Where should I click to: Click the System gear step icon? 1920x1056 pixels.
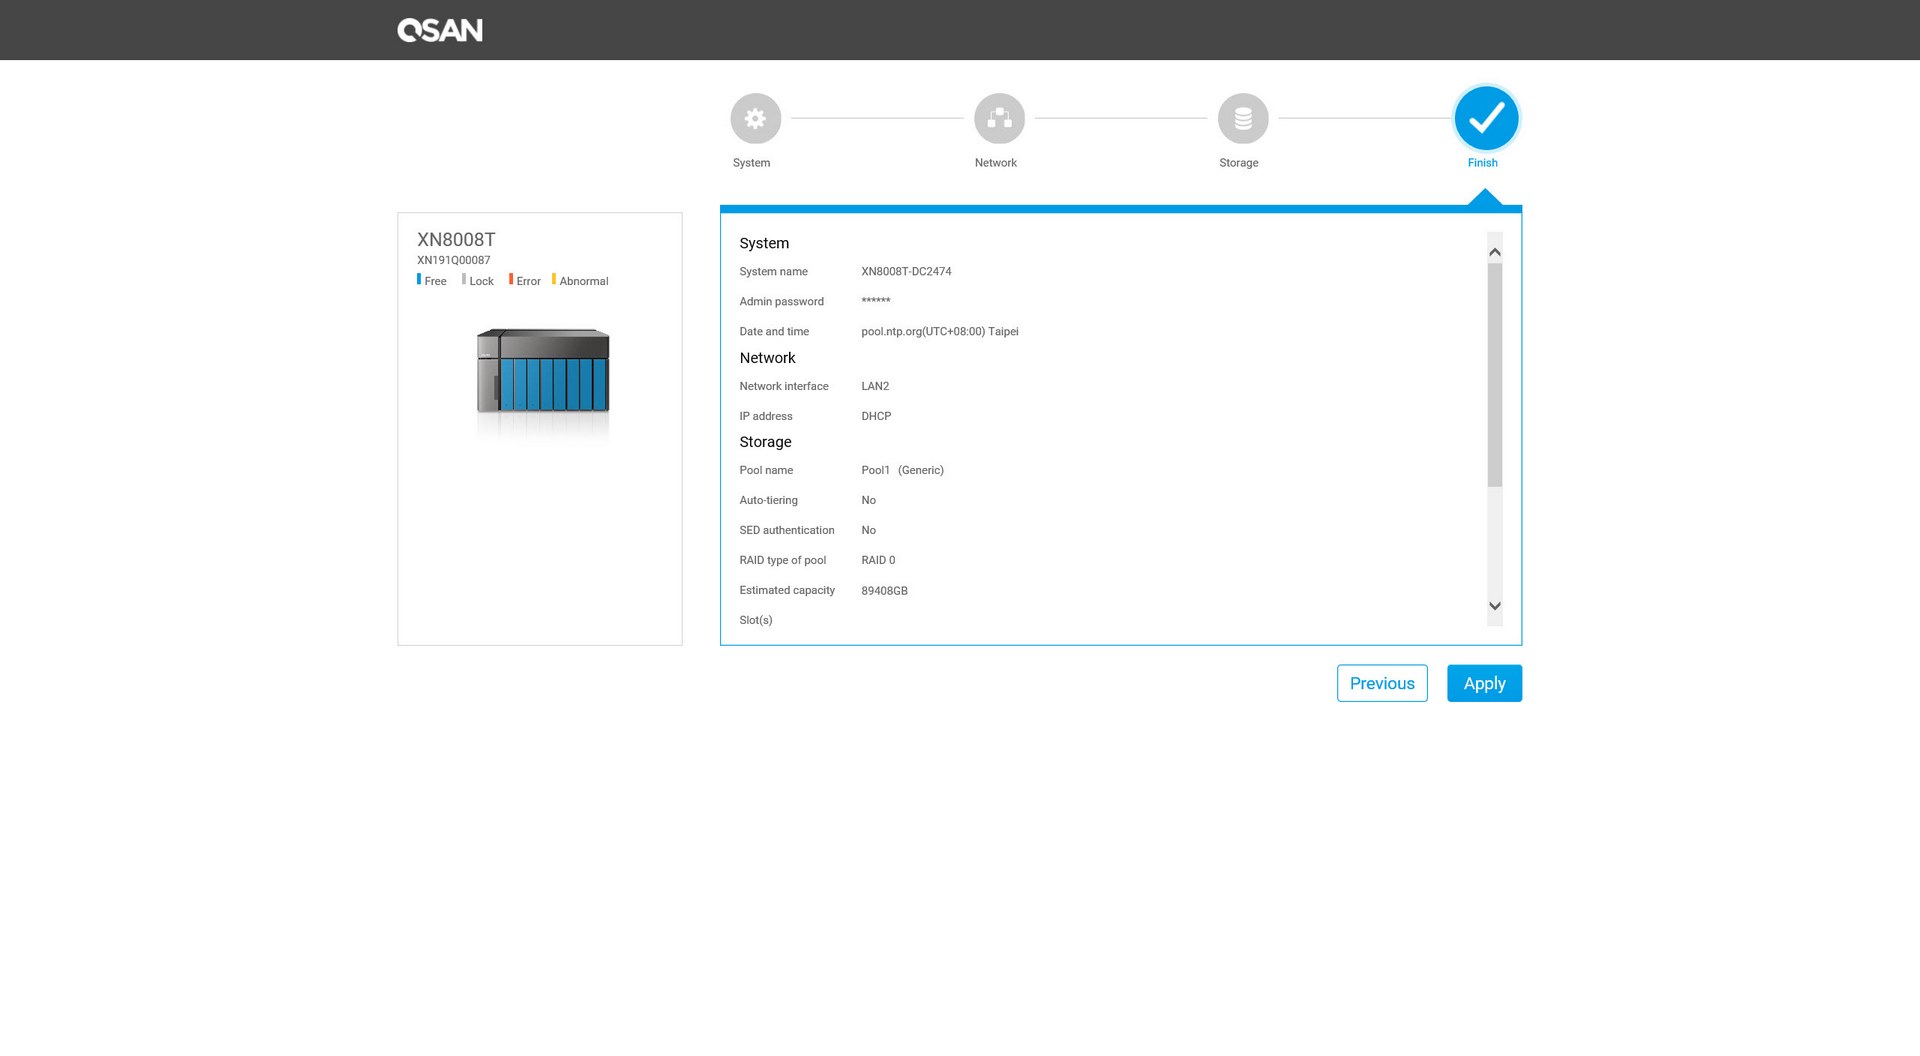[755, 119]
